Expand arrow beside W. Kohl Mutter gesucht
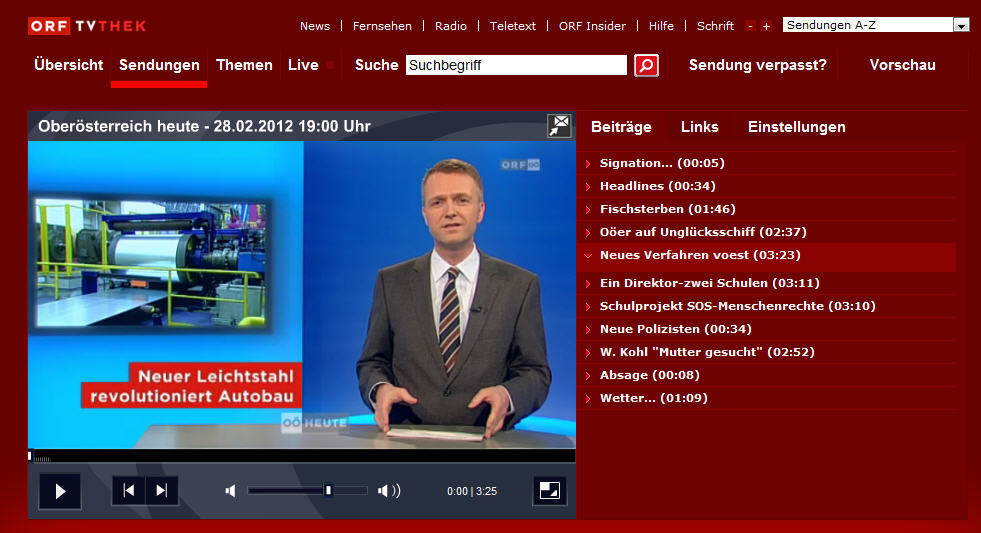Viewport: 981px width, 533px height. click(588, 353)
